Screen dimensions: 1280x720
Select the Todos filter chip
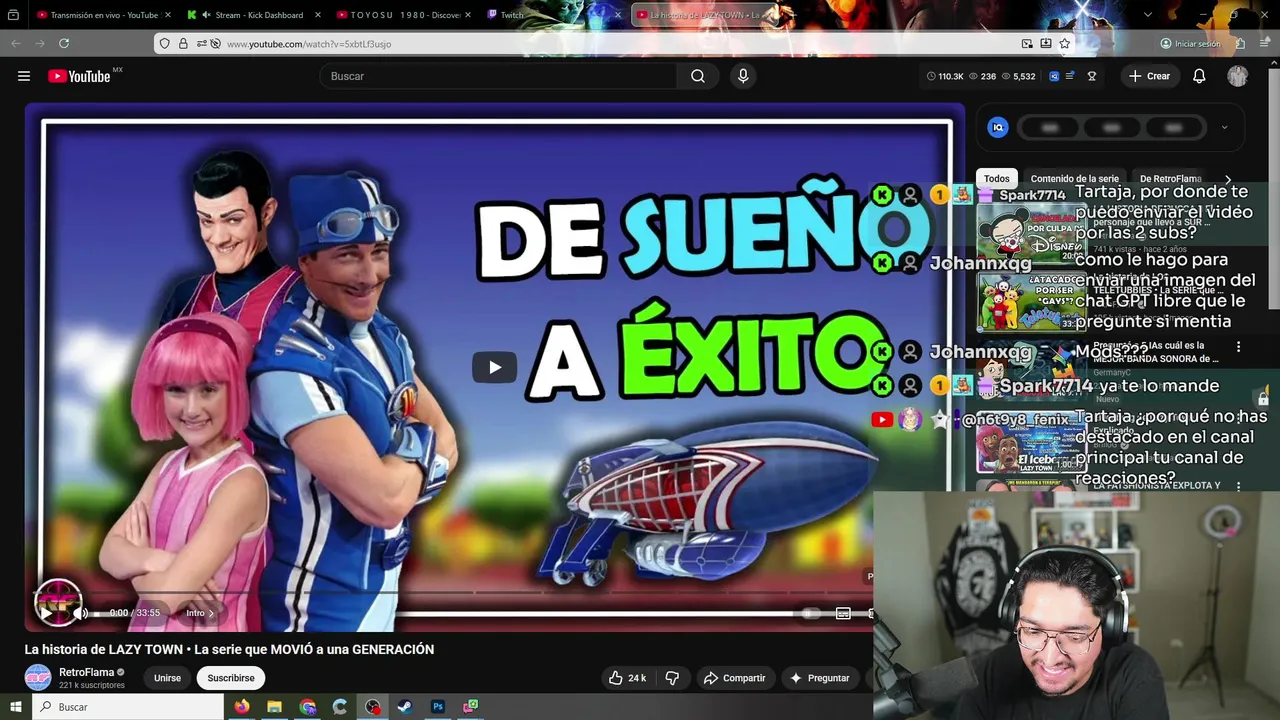(997, 179)
